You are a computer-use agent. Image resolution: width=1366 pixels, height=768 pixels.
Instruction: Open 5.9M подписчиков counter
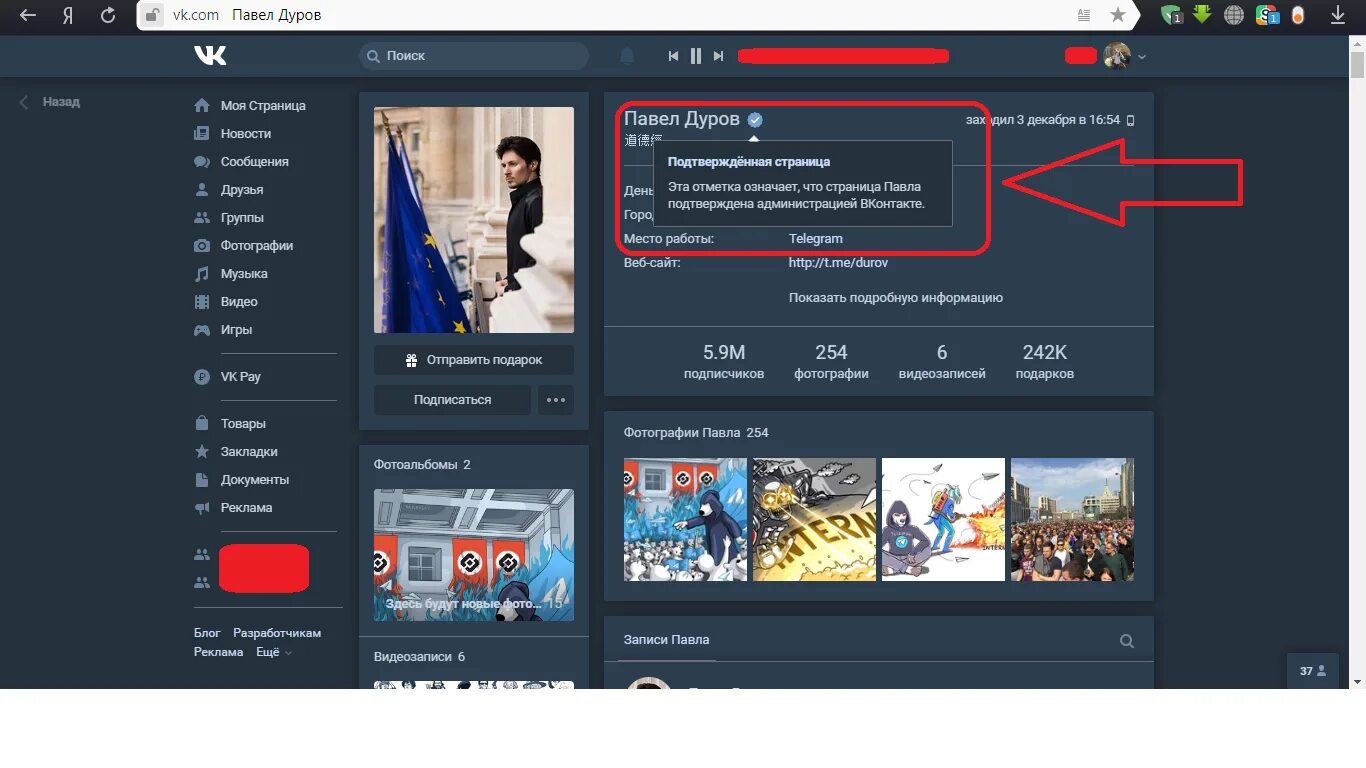click(x=724, y=362)
